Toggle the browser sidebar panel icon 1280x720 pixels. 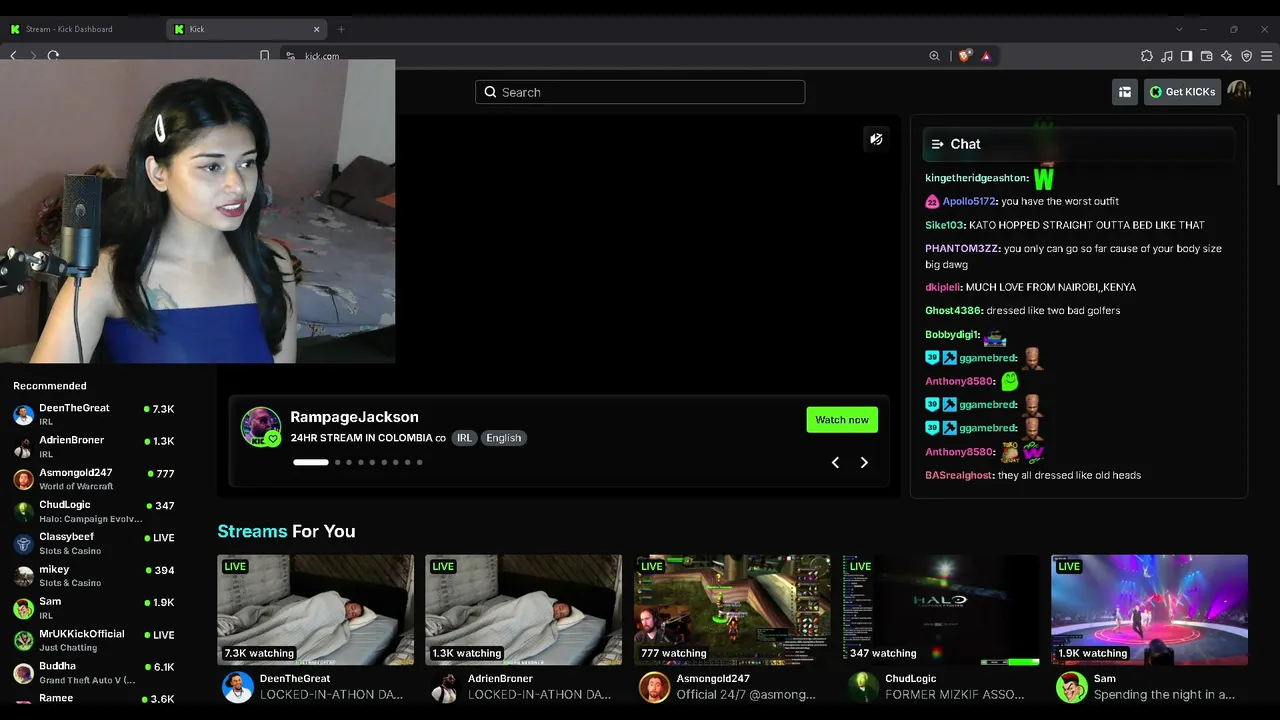(1186, 56)
